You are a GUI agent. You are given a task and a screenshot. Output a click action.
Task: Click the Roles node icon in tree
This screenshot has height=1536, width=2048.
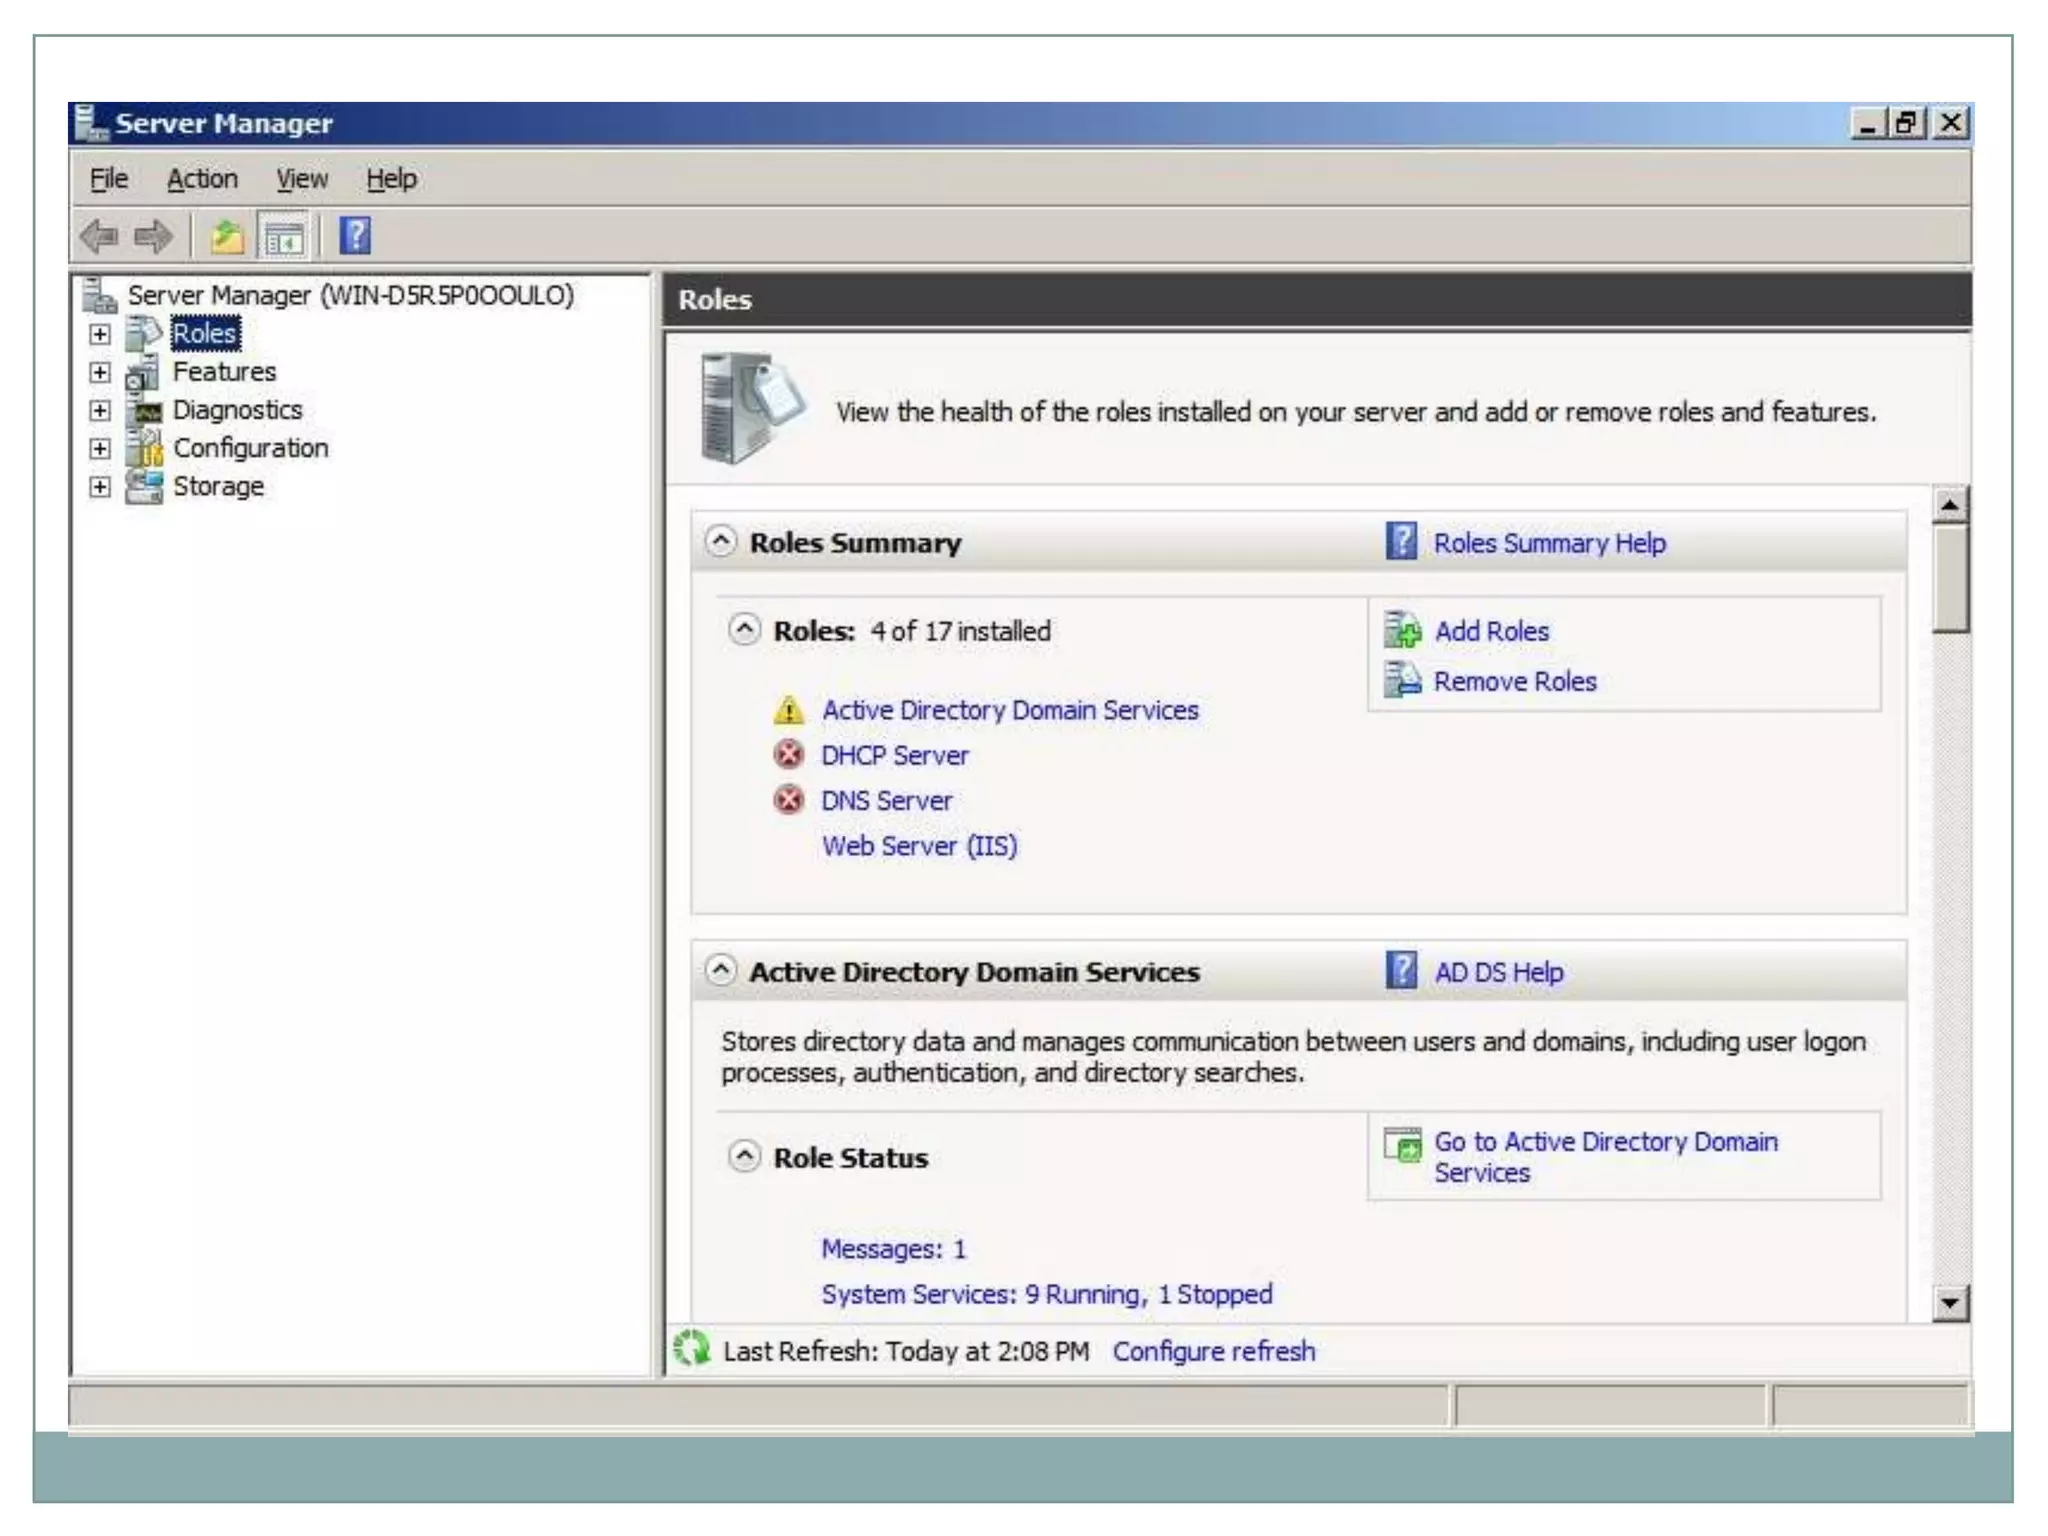(144, 333)
